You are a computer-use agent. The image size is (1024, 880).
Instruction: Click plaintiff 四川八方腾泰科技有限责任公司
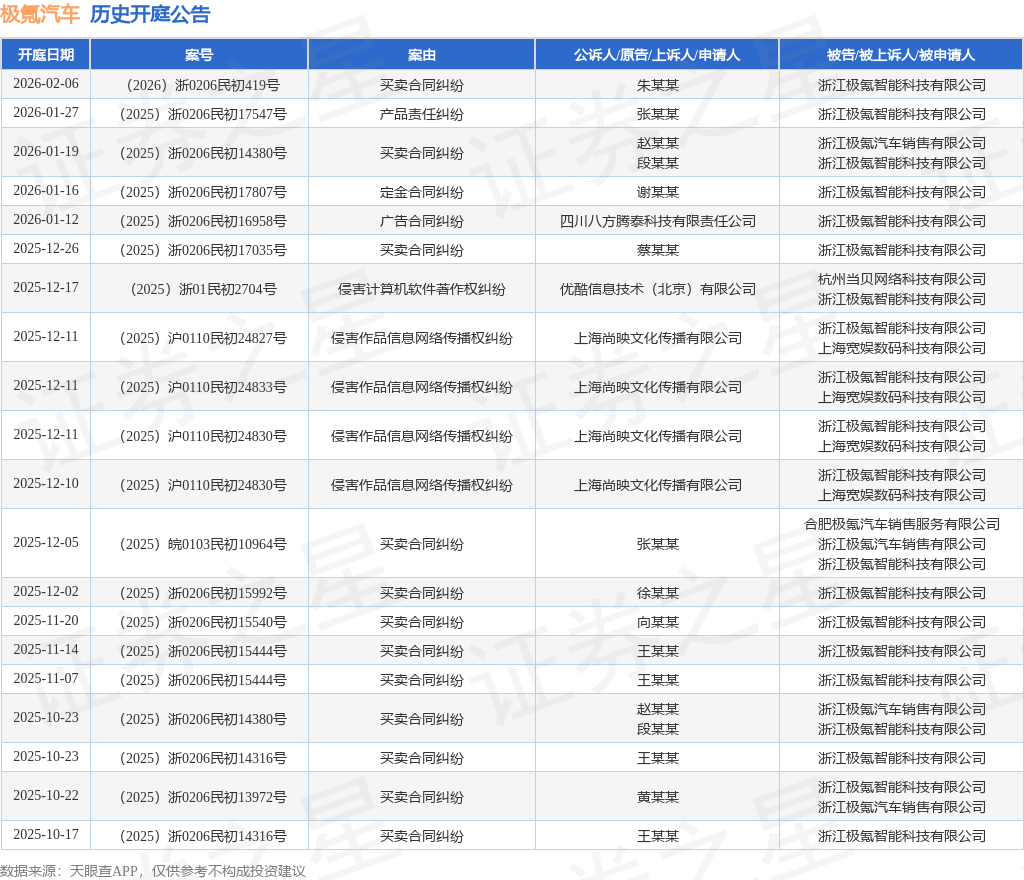[657, 221]
